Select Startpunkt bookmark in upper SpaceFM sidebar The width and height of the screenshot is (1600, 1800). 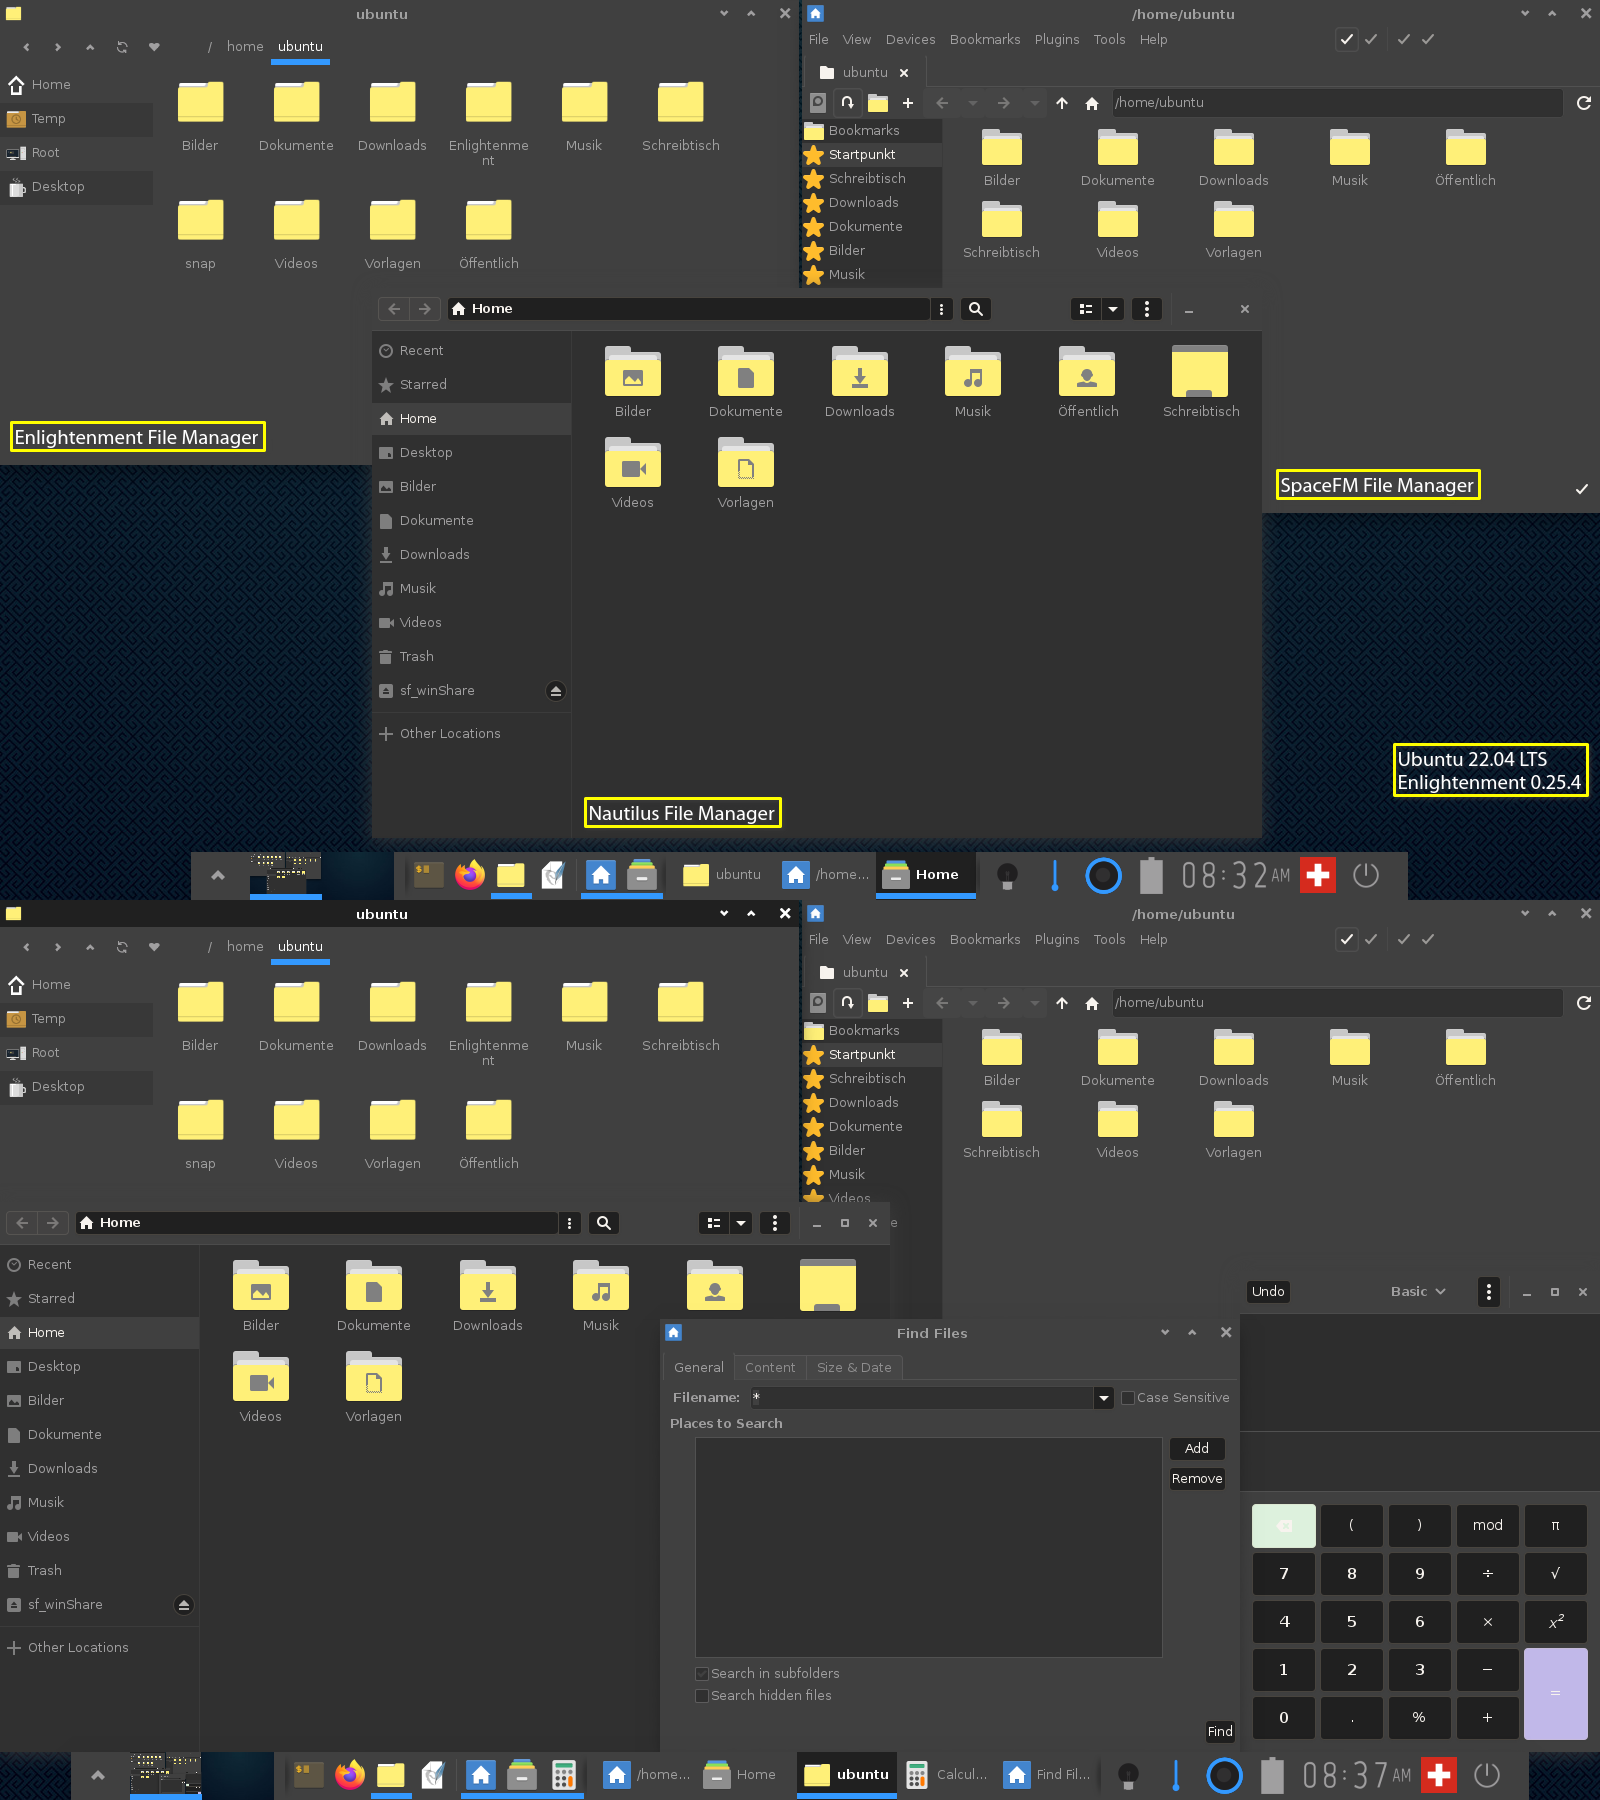click(871, 155)
